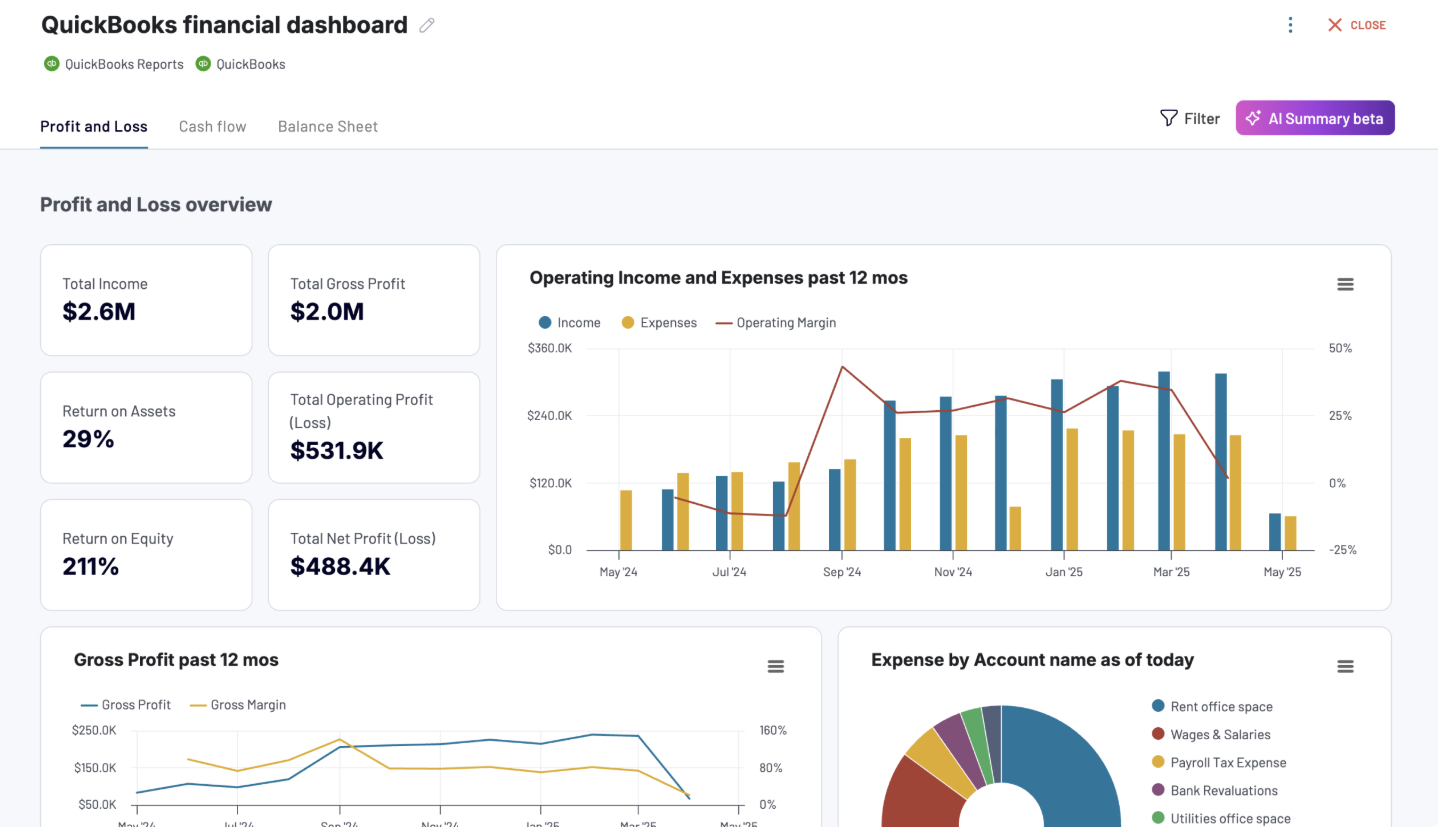Hide the Gross Profit line
Screen dimensions: 1438x840
125,704
